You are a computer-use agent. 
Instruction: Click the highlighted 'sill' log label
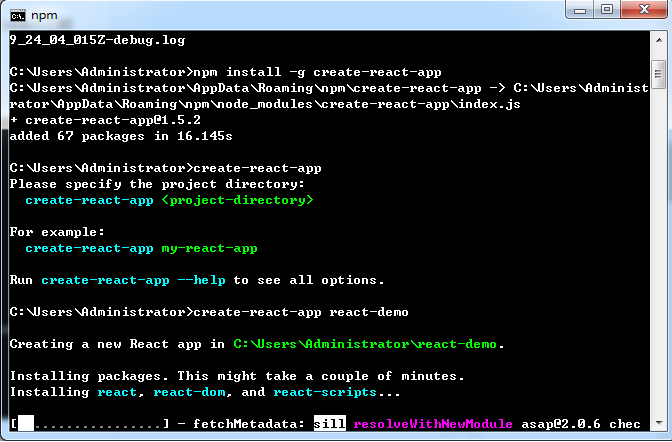(329, 424)
